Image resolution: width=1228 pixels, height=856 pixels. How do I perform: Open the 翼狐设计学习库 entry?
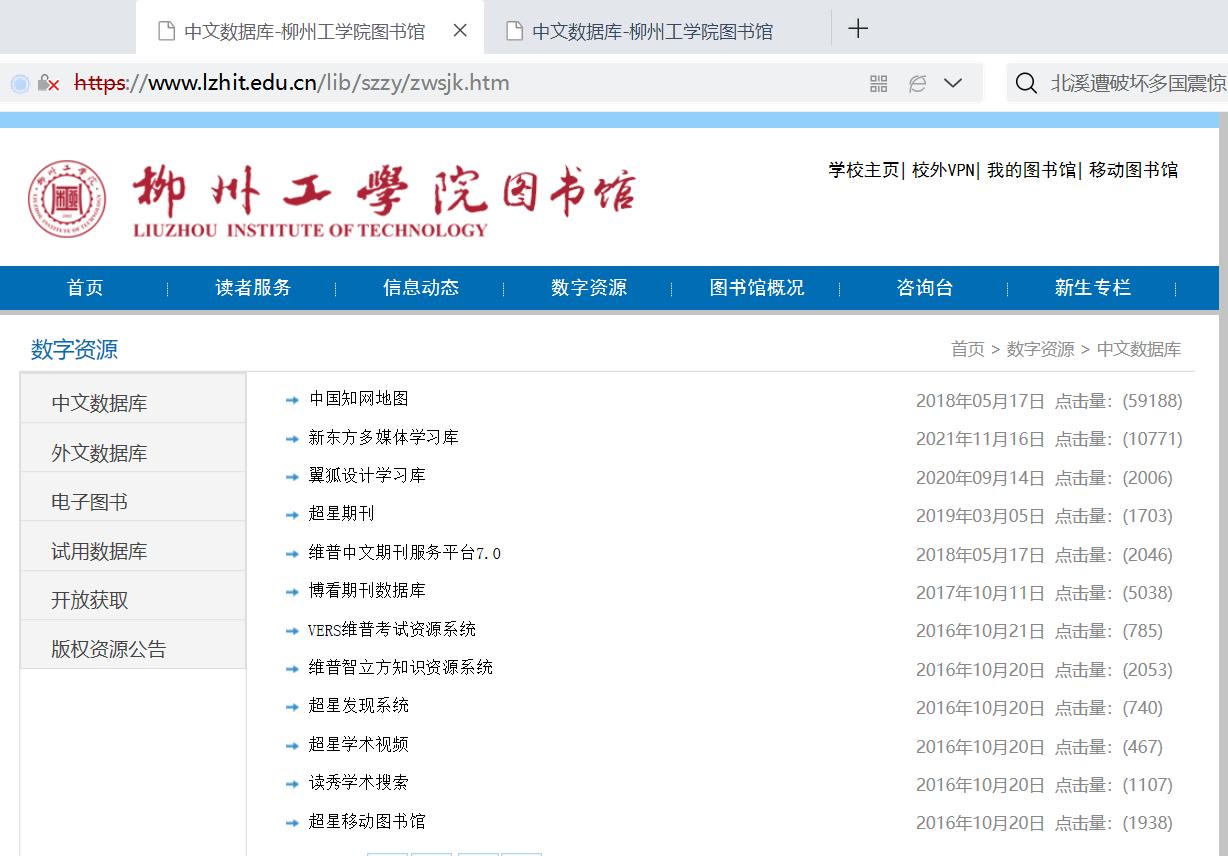(367, 475)
